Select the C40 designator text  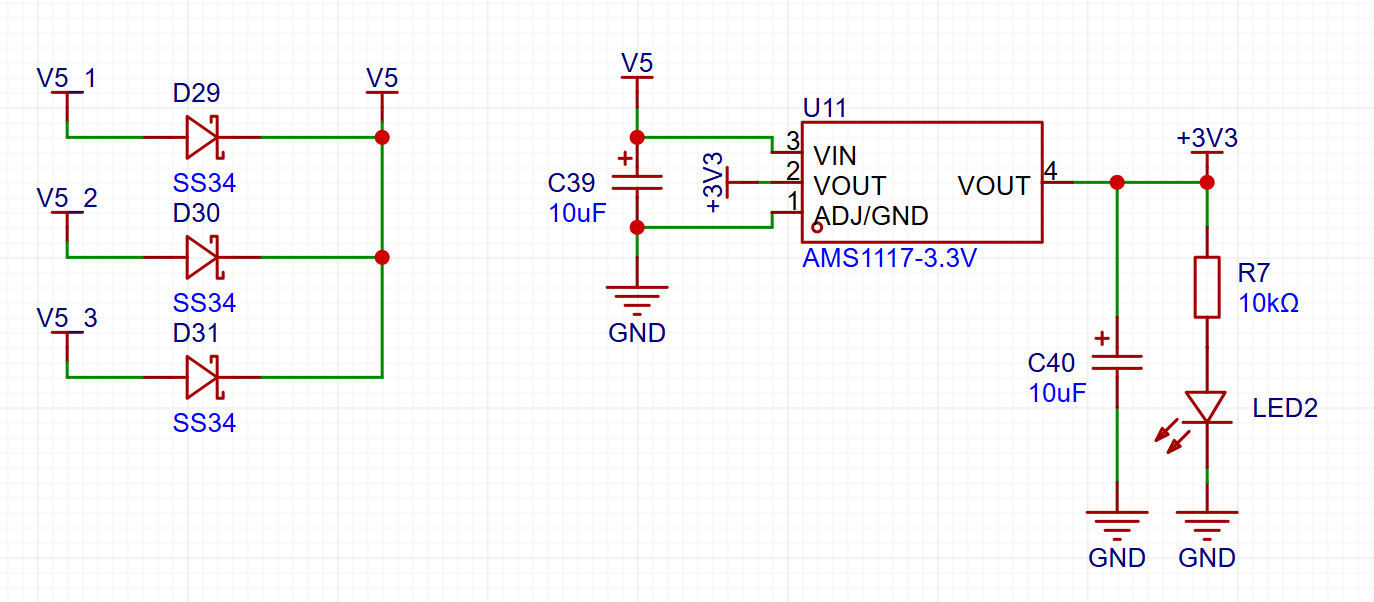click(x=1052, y=363)
